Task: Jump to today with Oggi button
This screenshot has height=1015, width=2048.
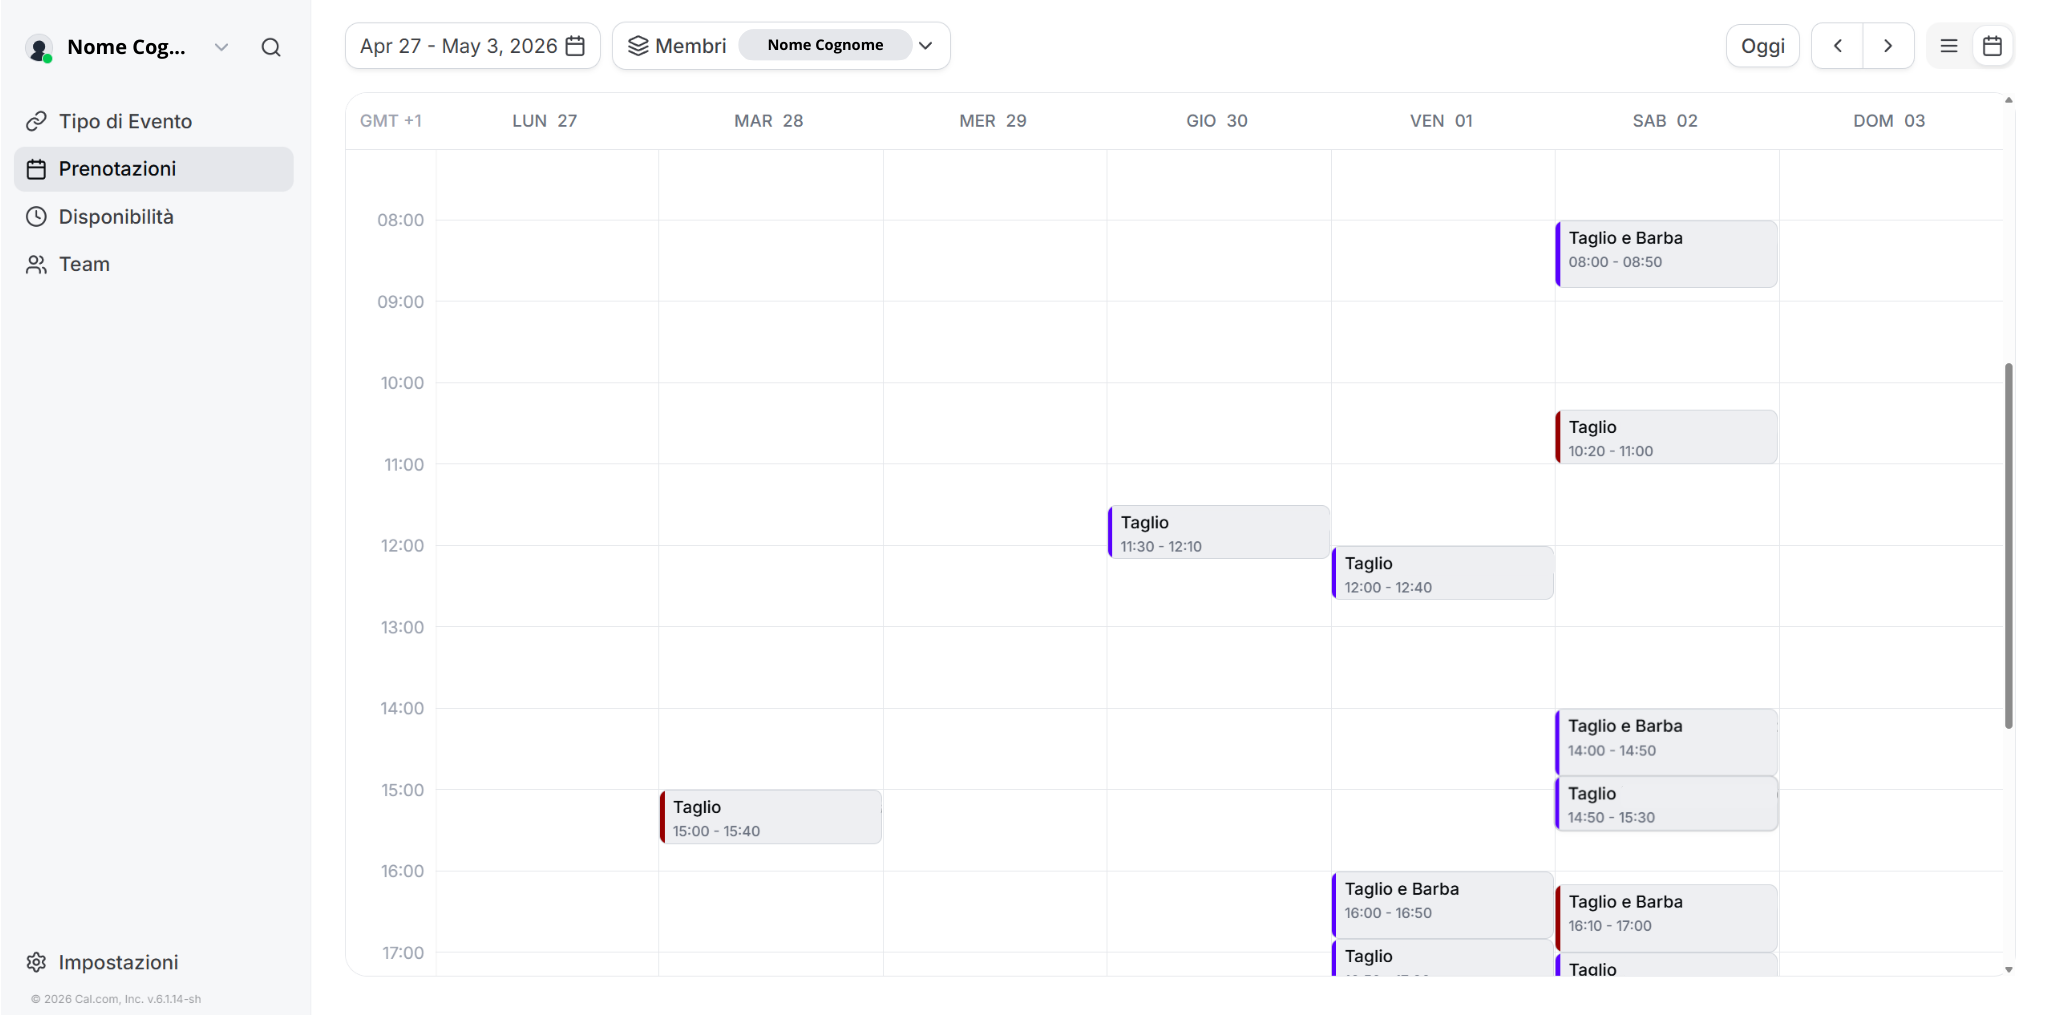Action: pos(1762,46)
